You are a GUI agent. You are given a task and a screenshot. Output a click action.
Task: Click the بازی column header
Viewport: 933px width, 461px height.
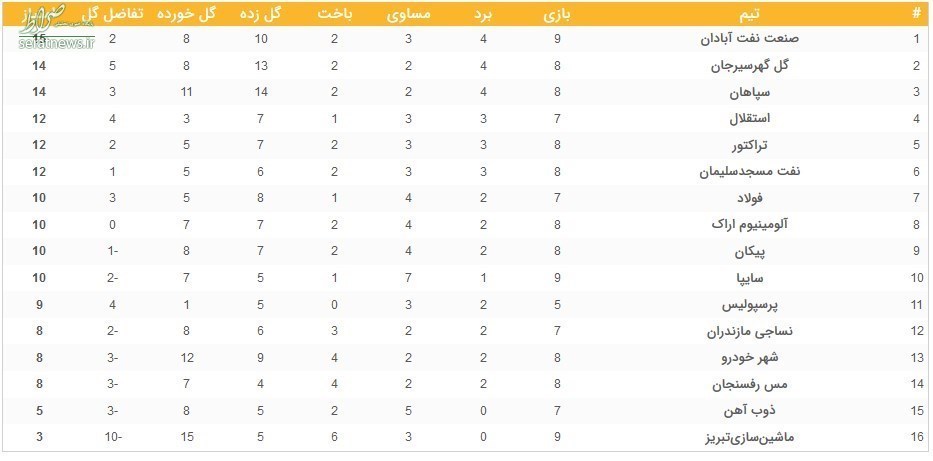pos(557,15)
